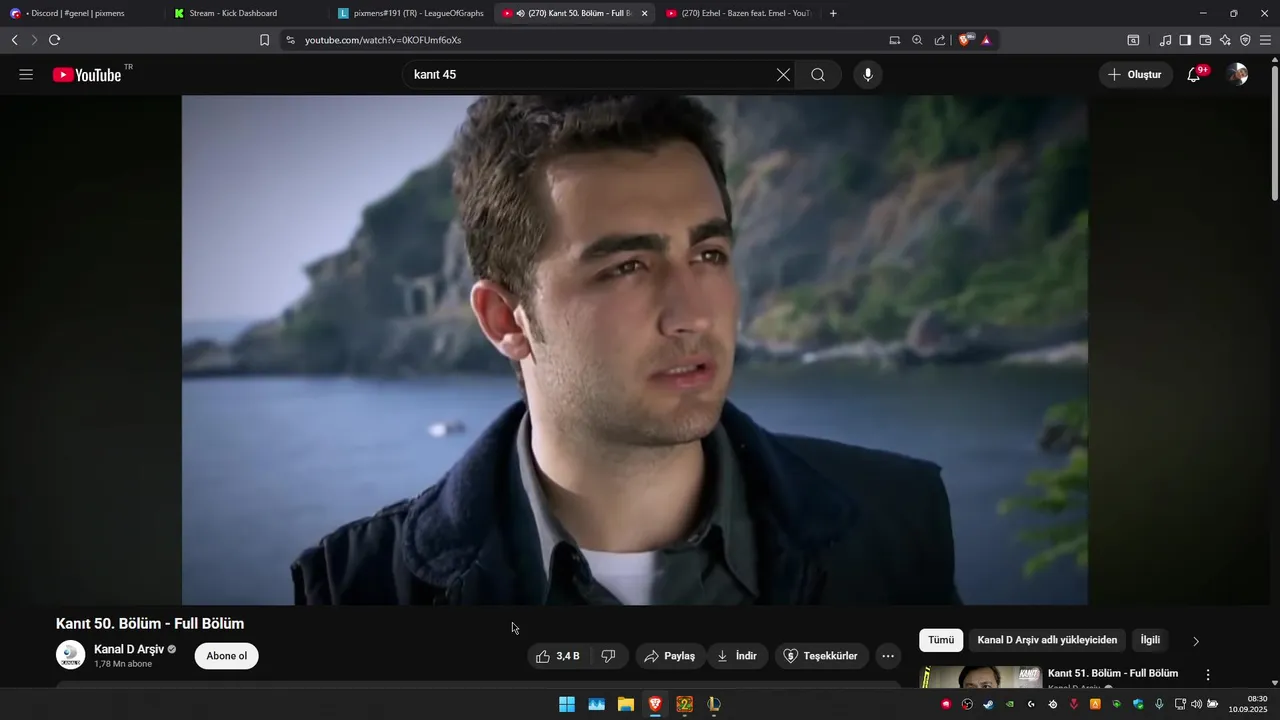This screenshot has height=720, width=1280.
Task: Open the account avatar menu
Action: click(x=1238, y=75)
